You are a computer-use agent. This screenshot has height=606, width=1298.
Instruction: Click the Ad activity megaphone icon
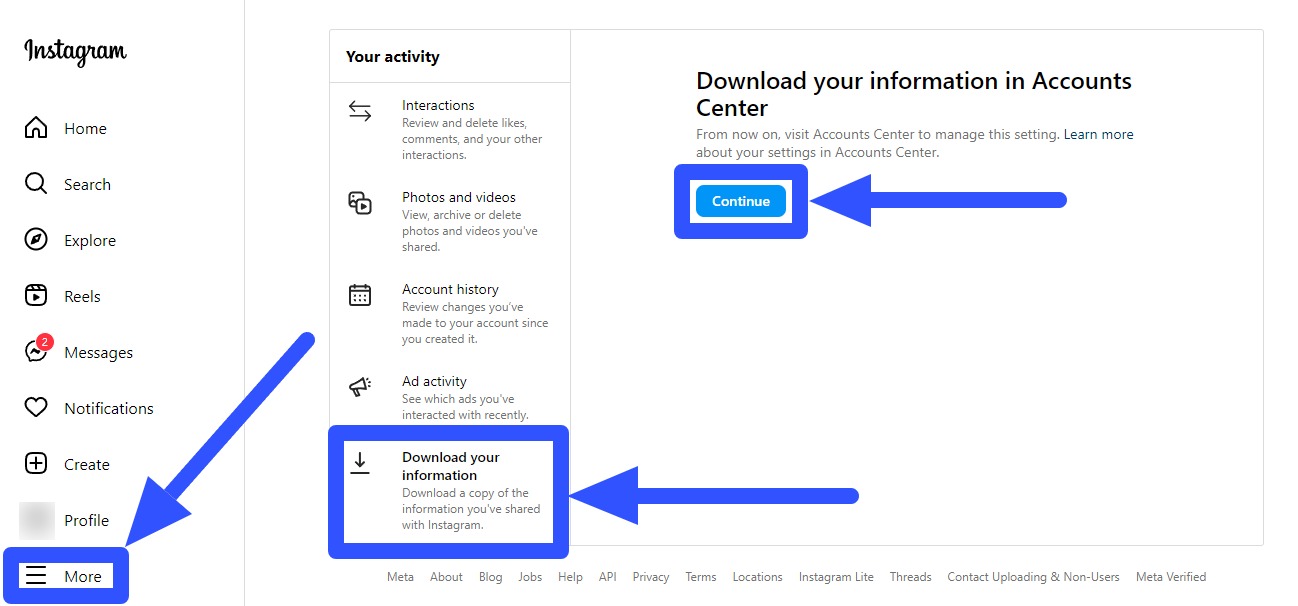(x=360, y=386)
